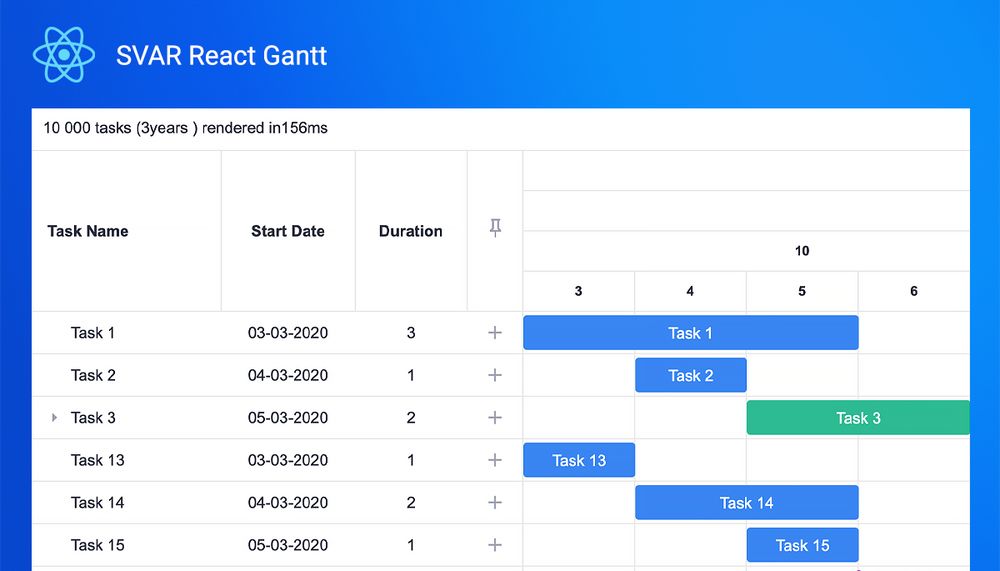The width and height of the screenshot is (1000, 571).
Task: Sort by the Start Date column header
Action: pos(288,231)
